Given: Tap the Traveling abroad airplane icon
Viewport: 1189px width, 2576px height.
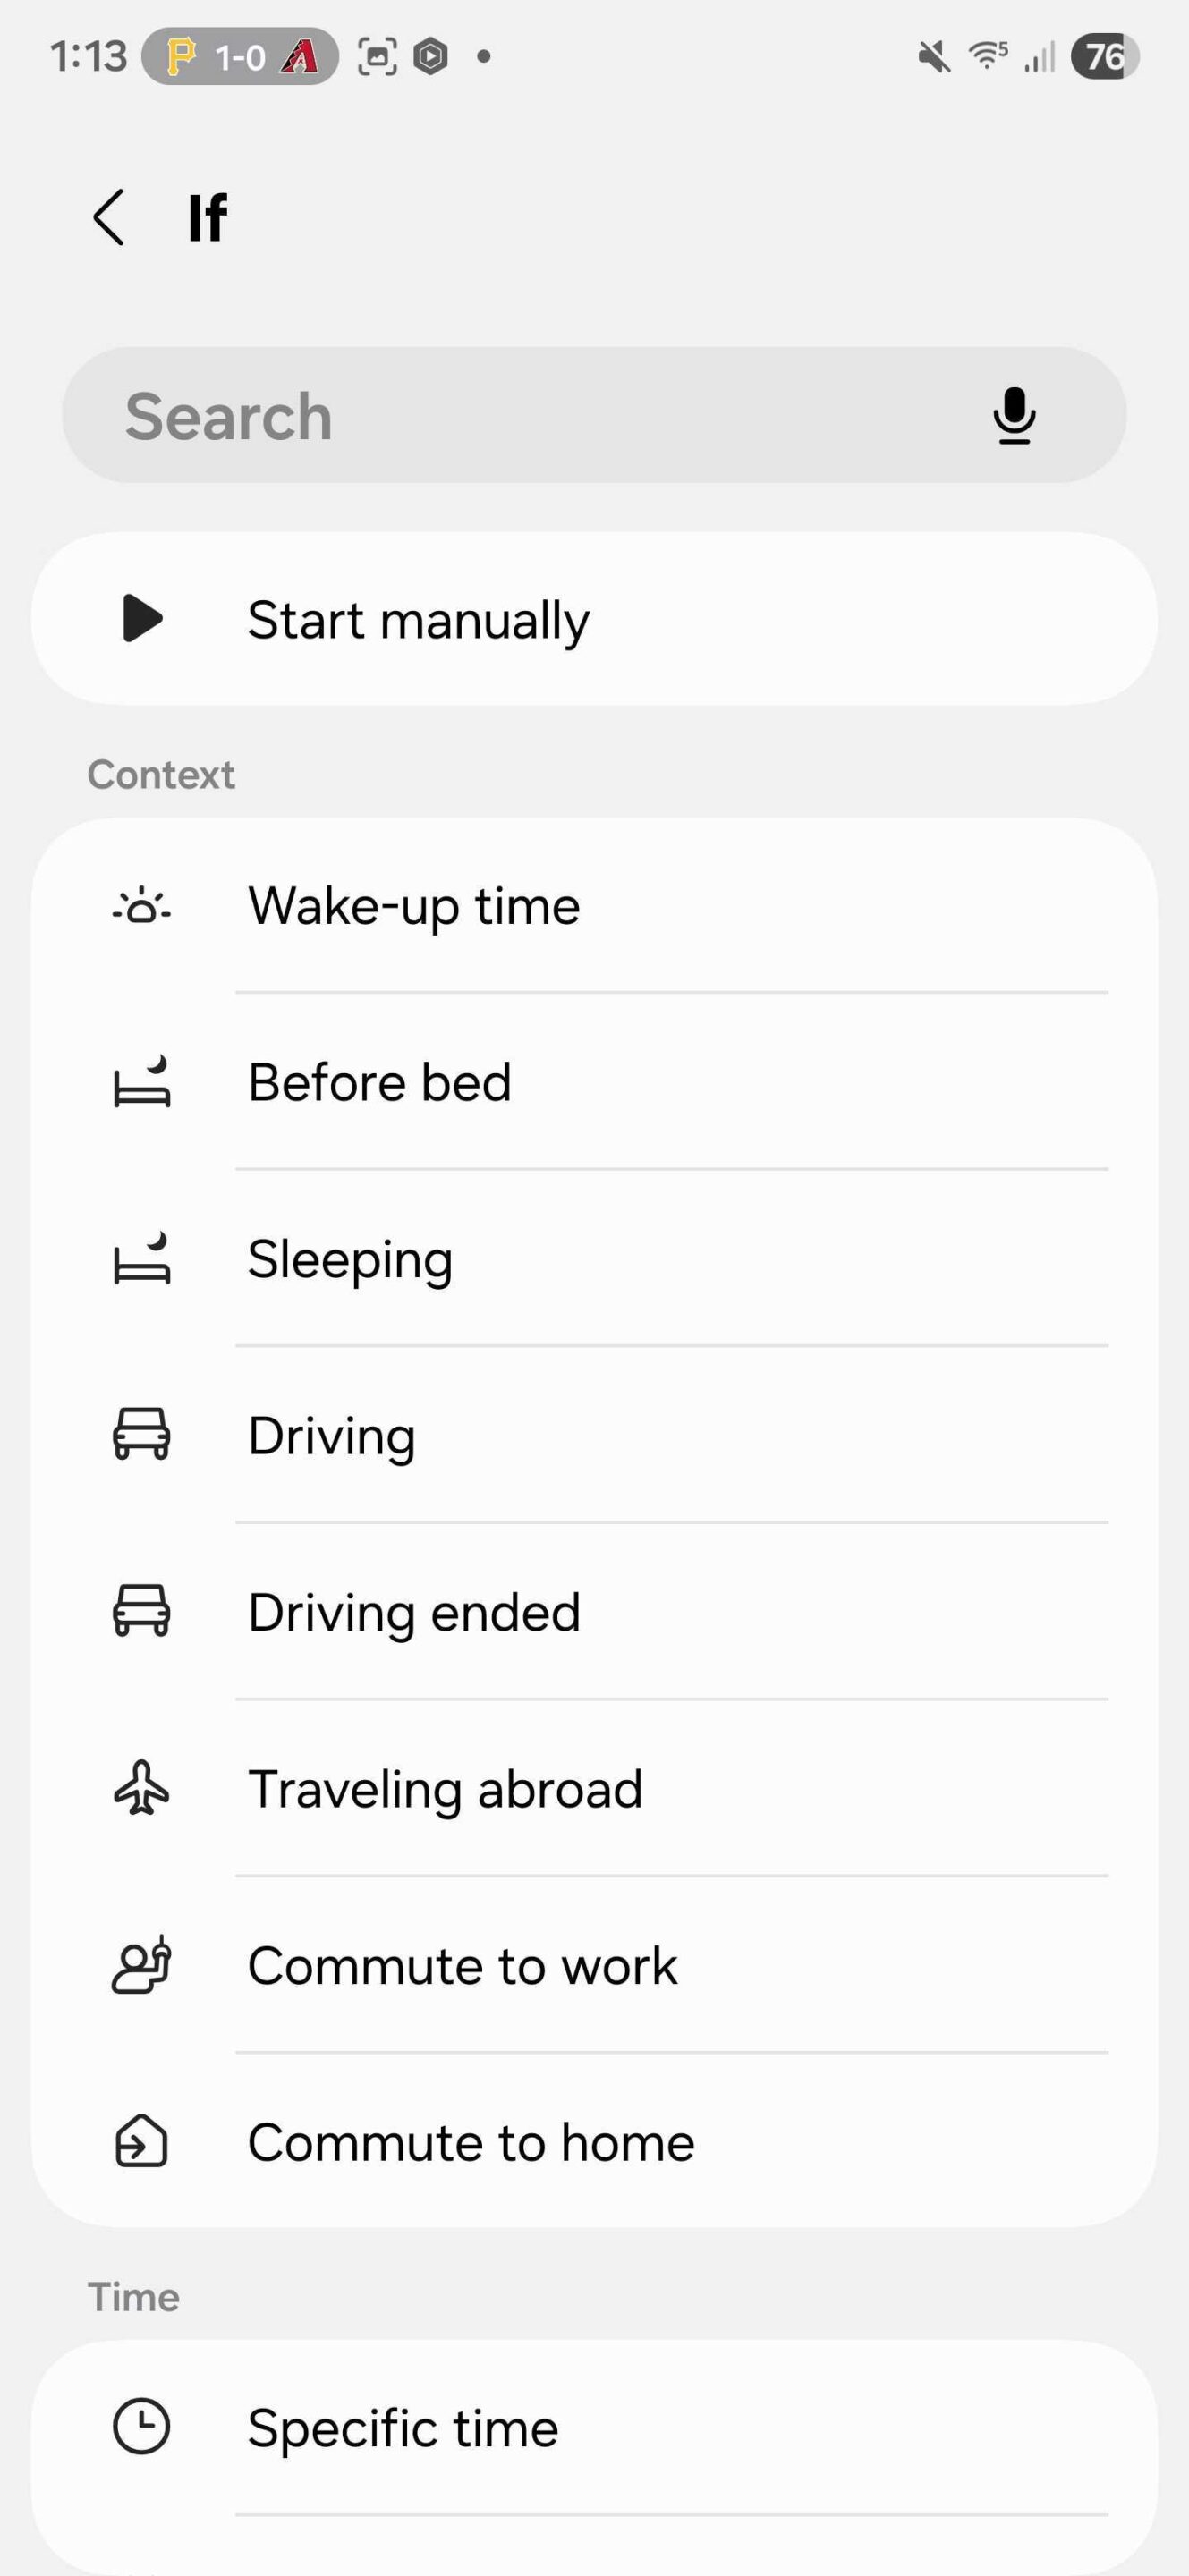Looking at the screenshot, I should [142, 1788].
